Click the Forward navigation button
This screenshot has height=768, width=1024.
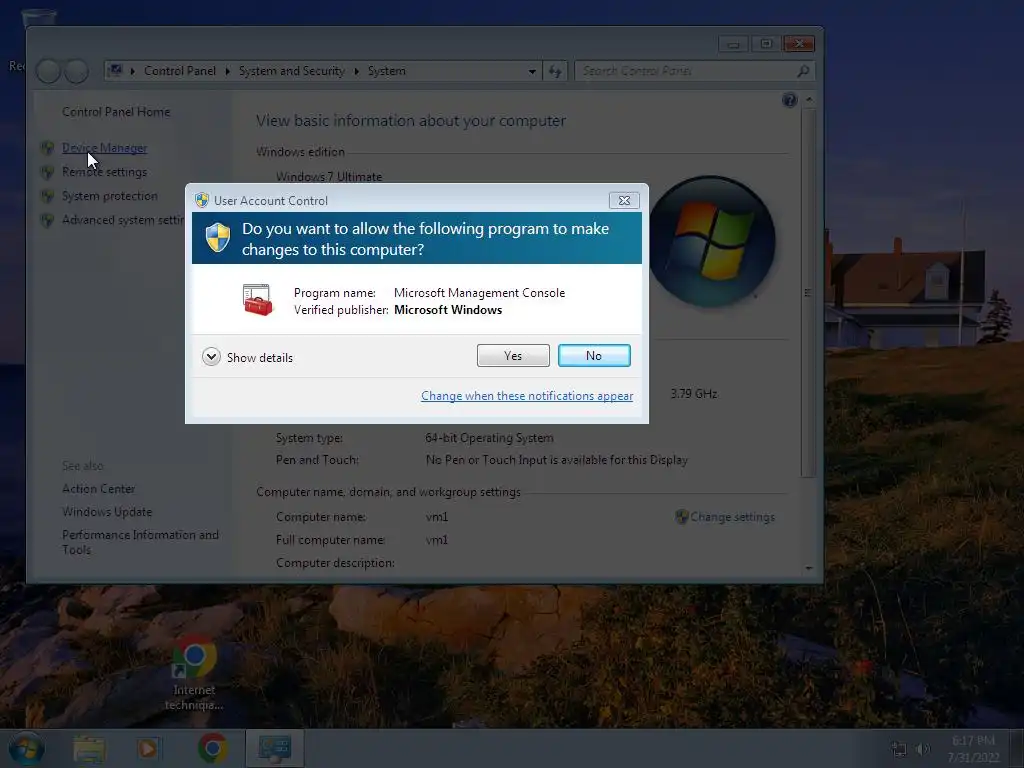76,71
